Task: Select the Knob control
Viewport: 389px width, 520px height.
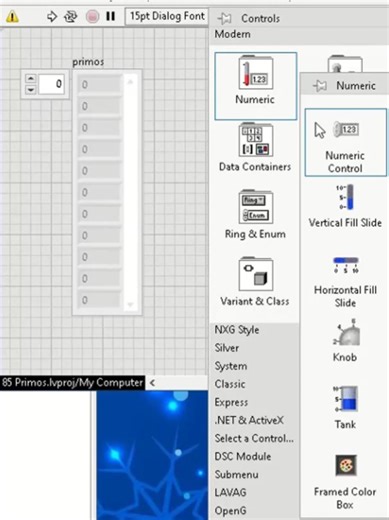Action: tap(345, 341)
